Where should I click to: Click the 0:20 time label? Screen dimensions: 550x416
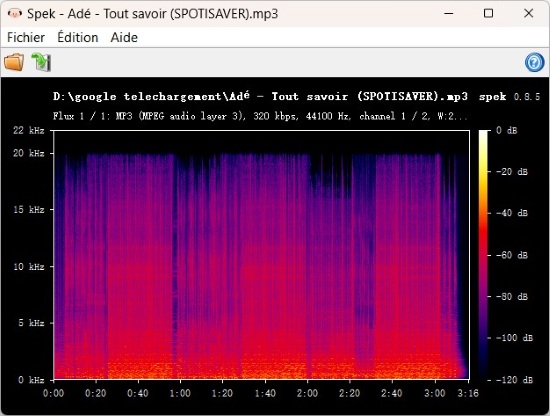pyautogui.click(x=96, y=393)
